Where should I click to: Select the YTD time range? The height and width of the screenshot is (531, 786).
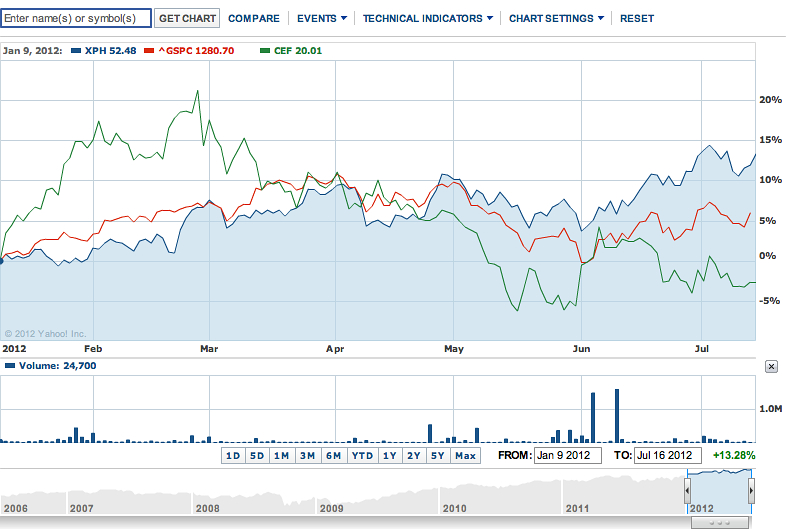point(362,455)
